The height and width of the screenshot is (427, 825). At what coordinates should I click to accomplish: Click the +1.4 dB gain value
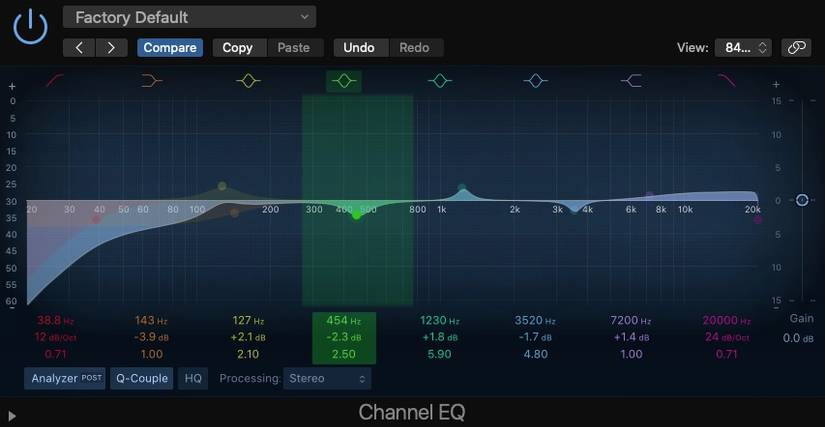pos(631,337)
